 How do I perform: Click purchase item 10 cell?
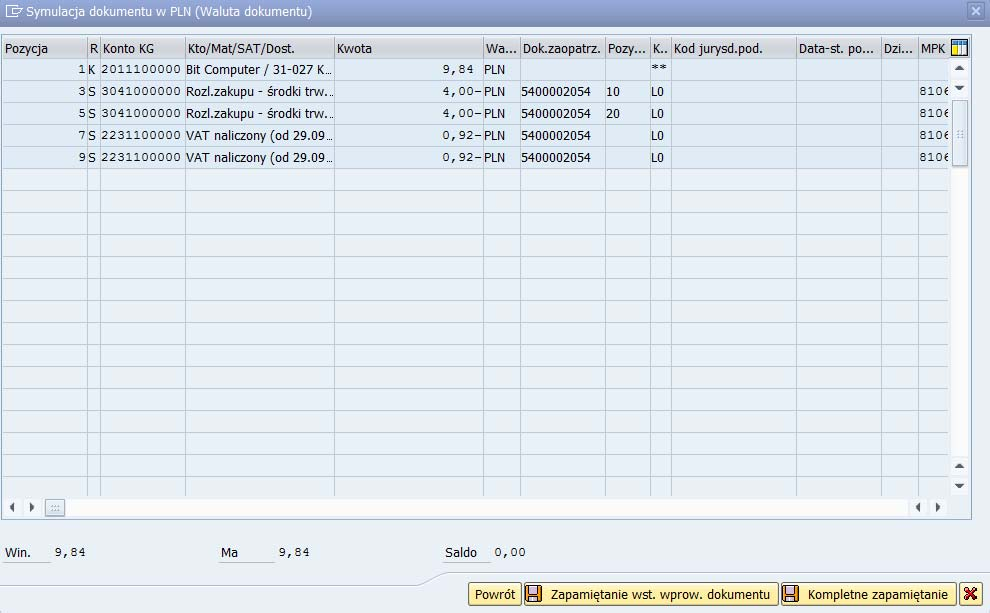(x=628, y=92)
